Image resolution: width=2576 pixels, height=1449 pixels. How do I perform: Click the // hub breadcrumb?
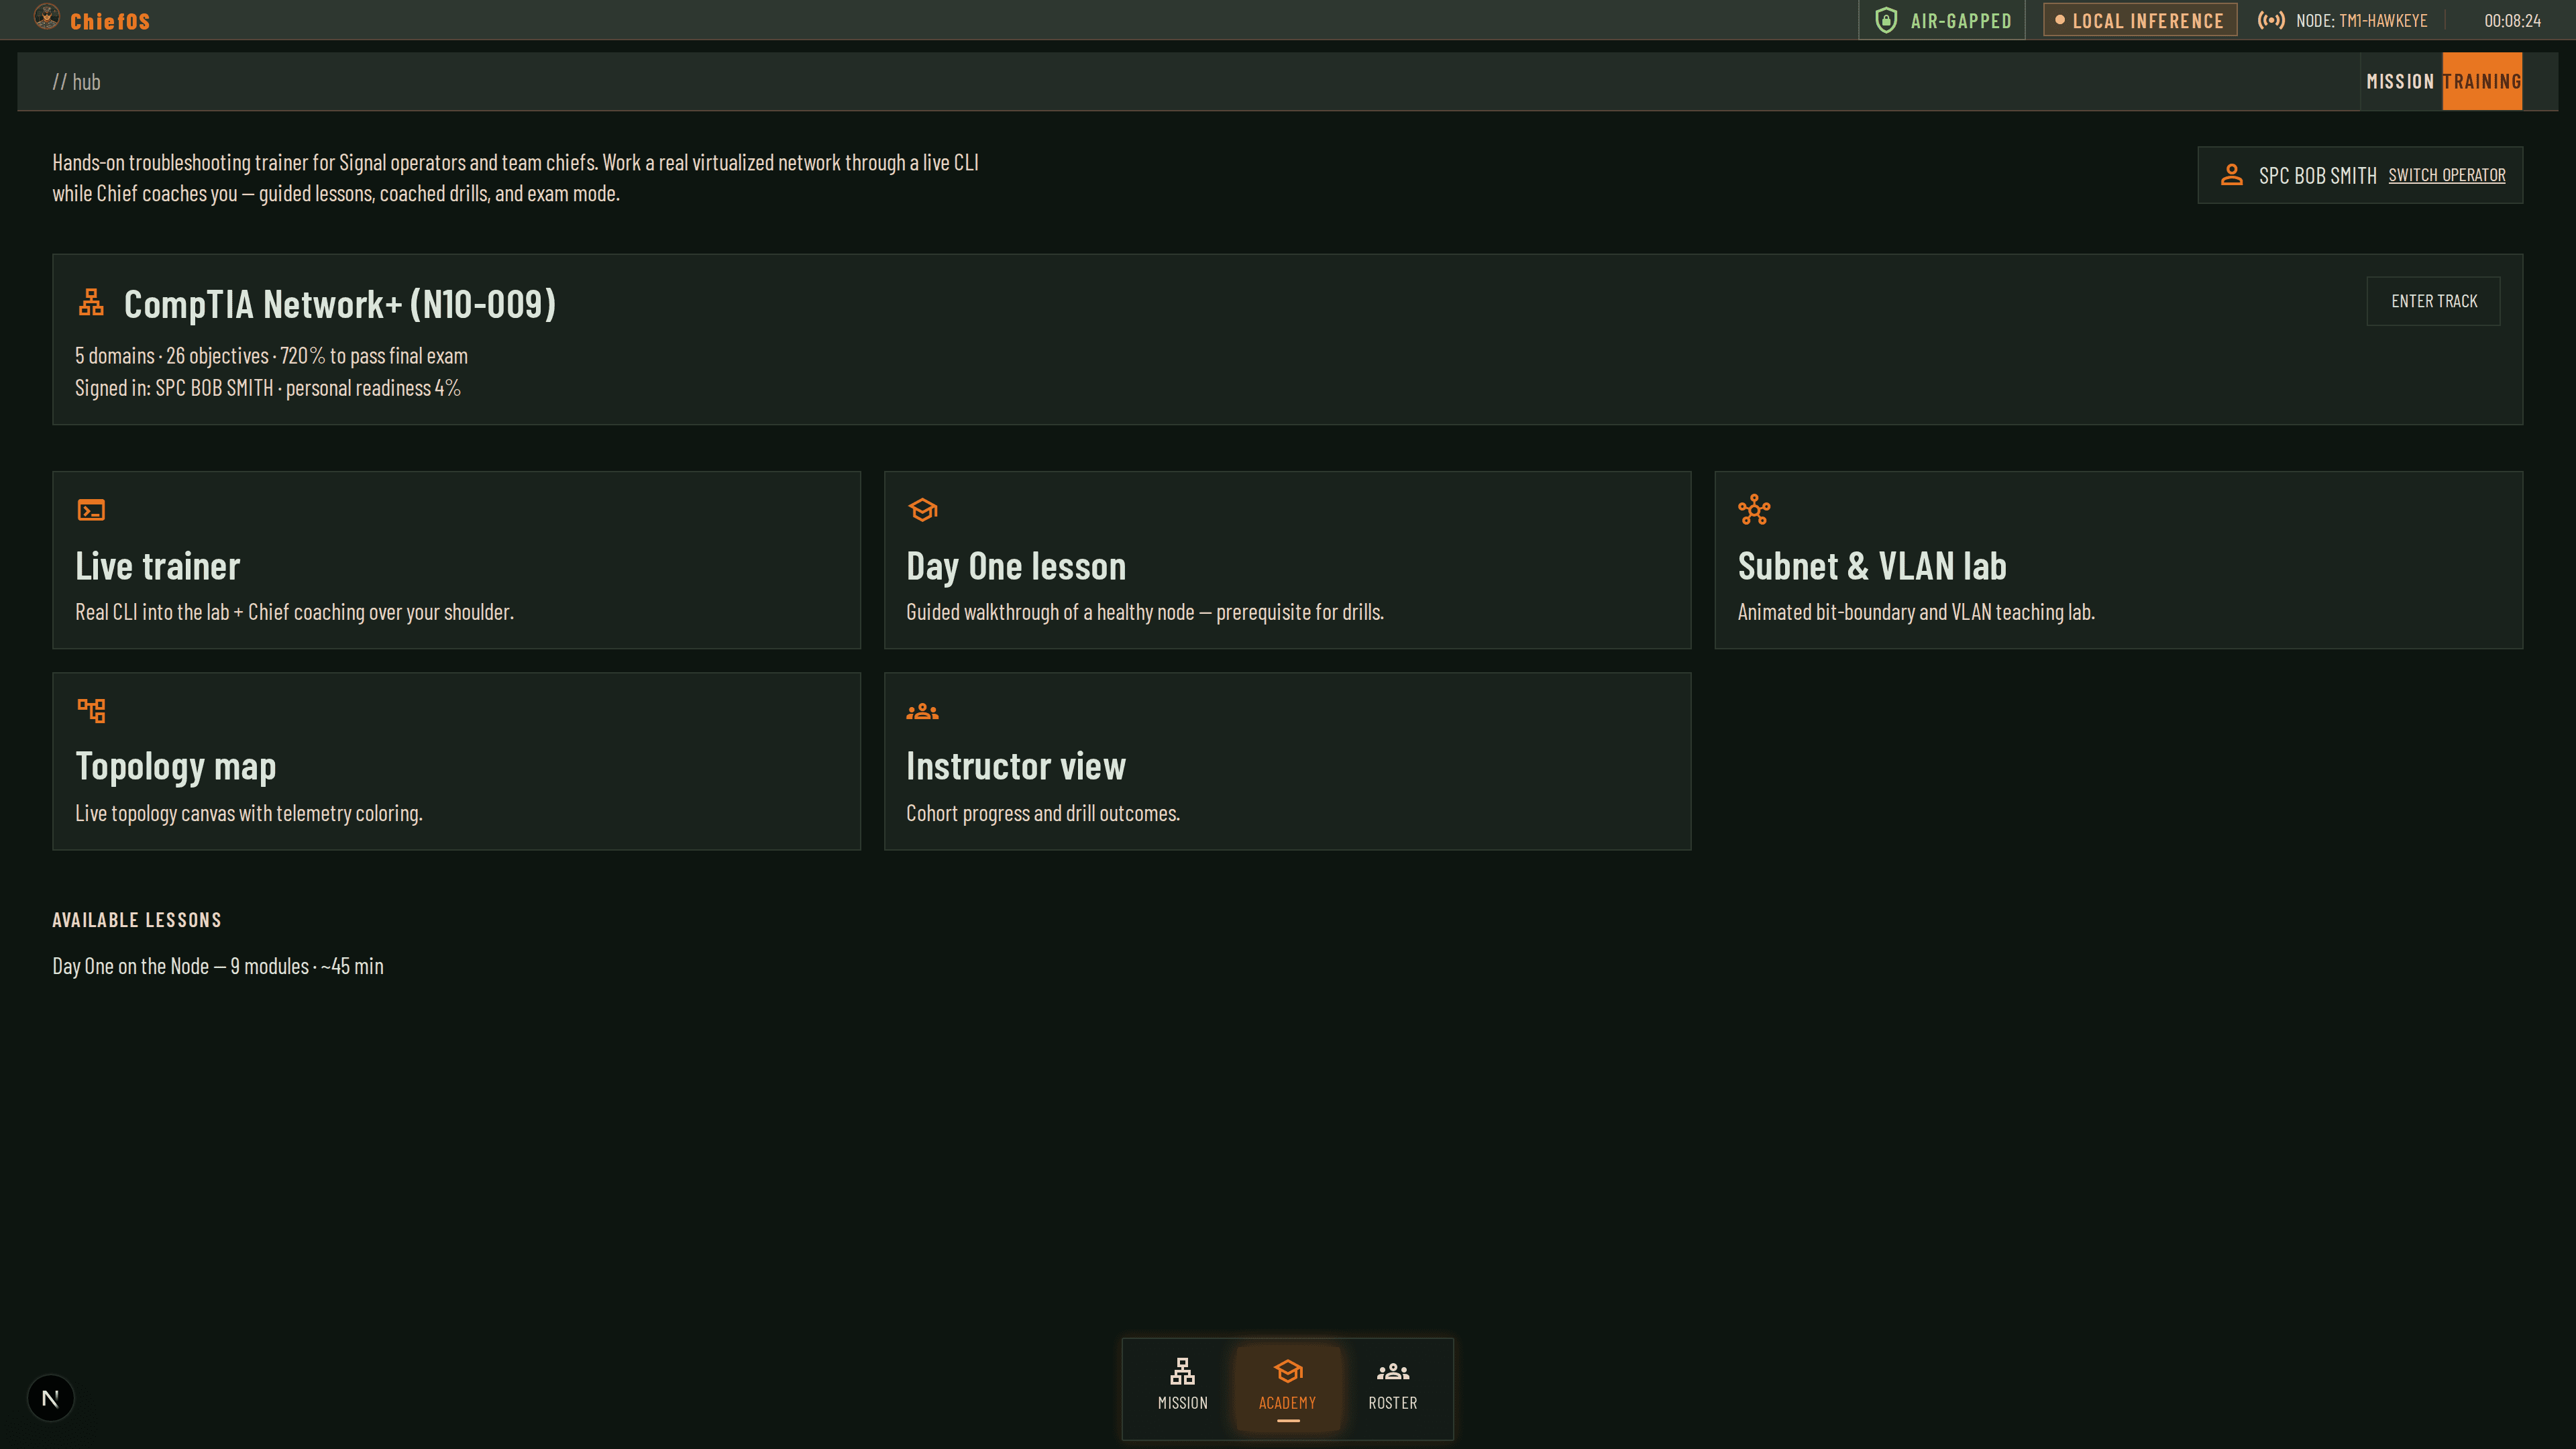click(x=76, y=82)
